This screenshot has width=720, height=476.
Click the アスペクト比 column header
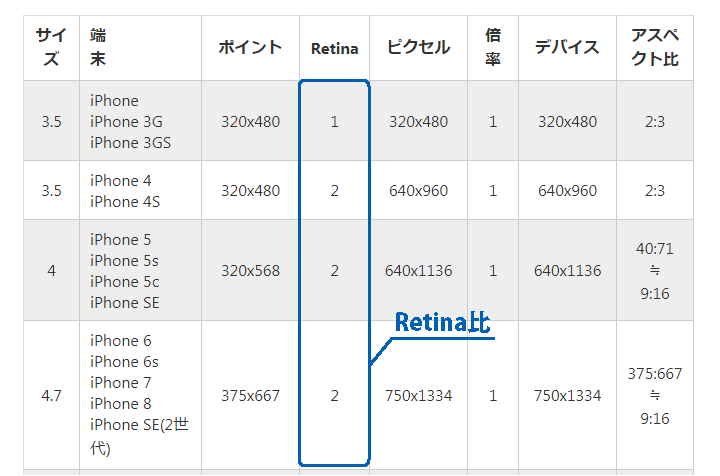coord(655,47)
